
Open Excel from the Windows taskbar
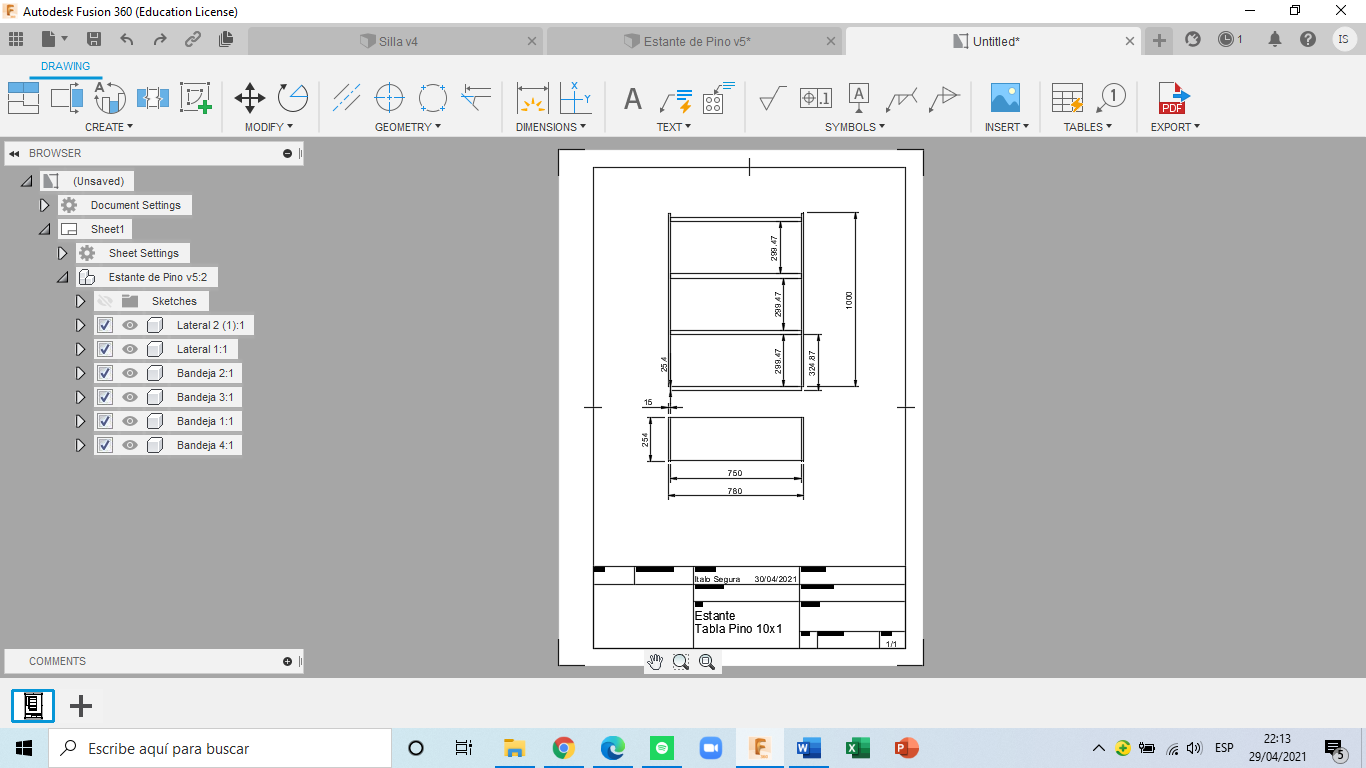[x=856, y=748]
